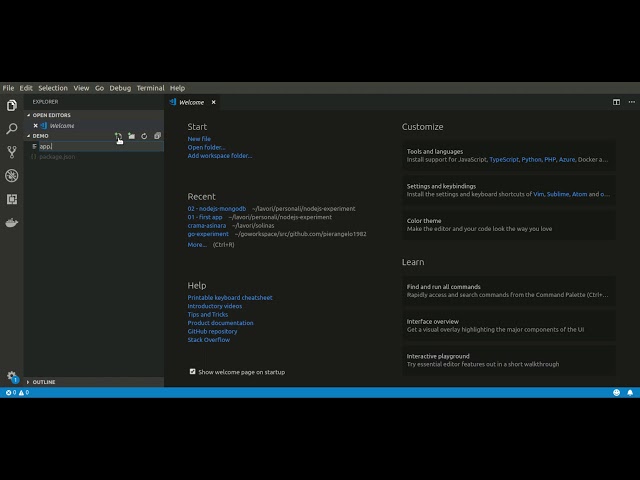
Task: Open recent 02 - nodejs-mongodb project
Action: click(x=217, y=209)
